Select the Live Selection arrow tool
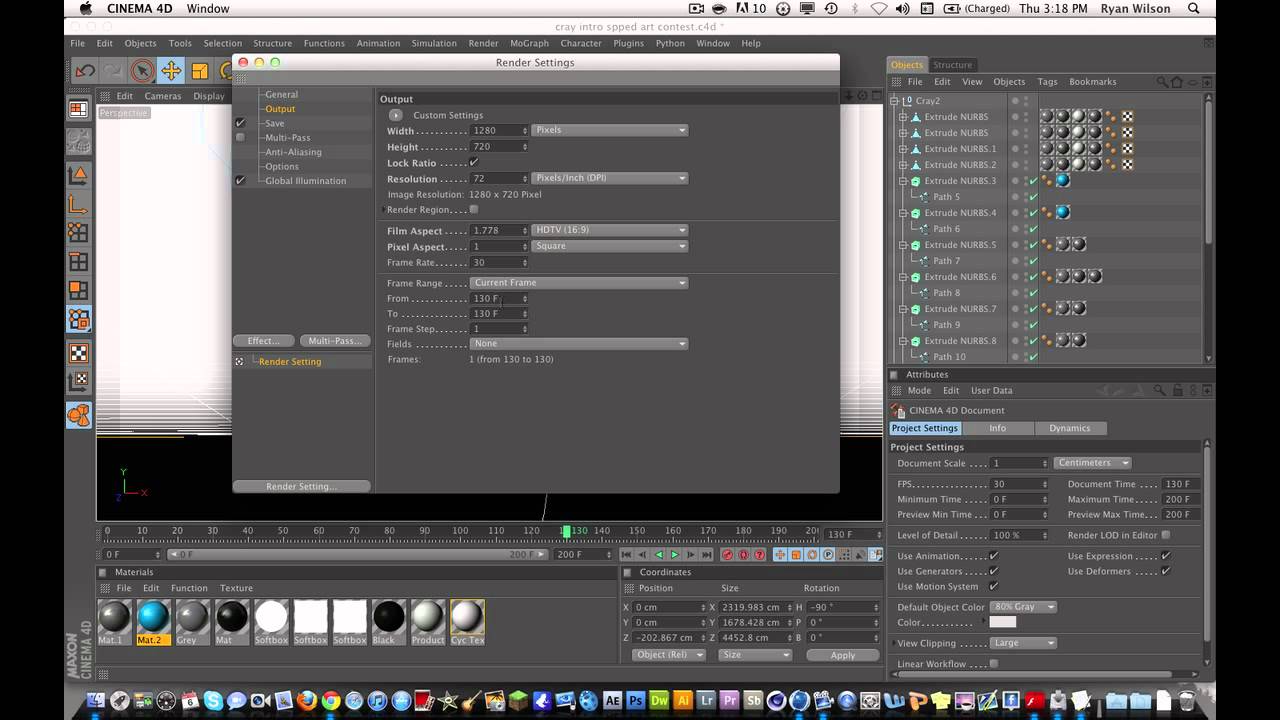This screenshot has width=1280, height=720. tap(142, 70)
